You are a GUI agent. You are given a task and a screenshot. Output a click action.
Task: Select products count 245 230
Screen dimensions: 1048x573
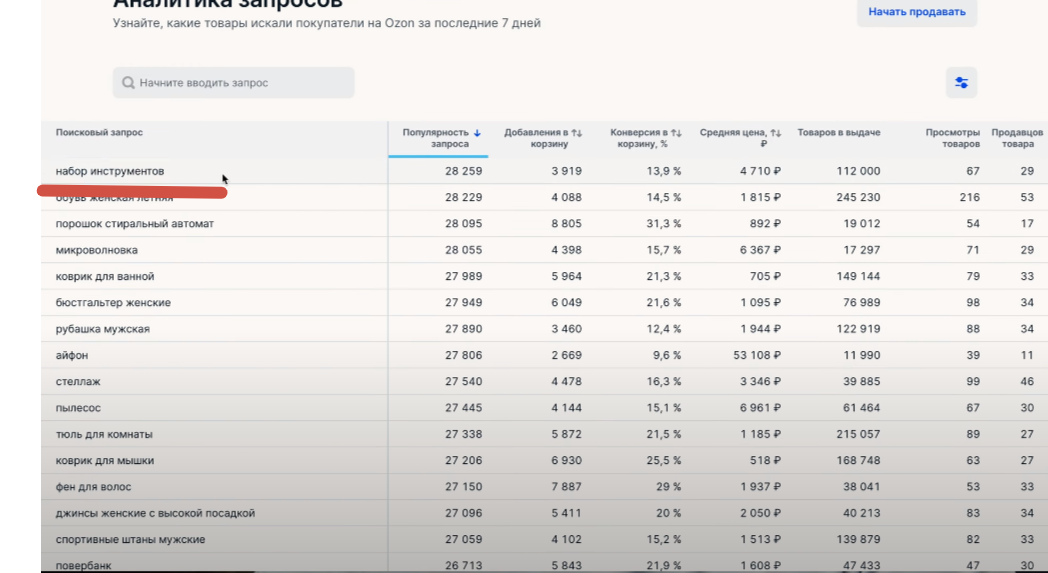858,197
